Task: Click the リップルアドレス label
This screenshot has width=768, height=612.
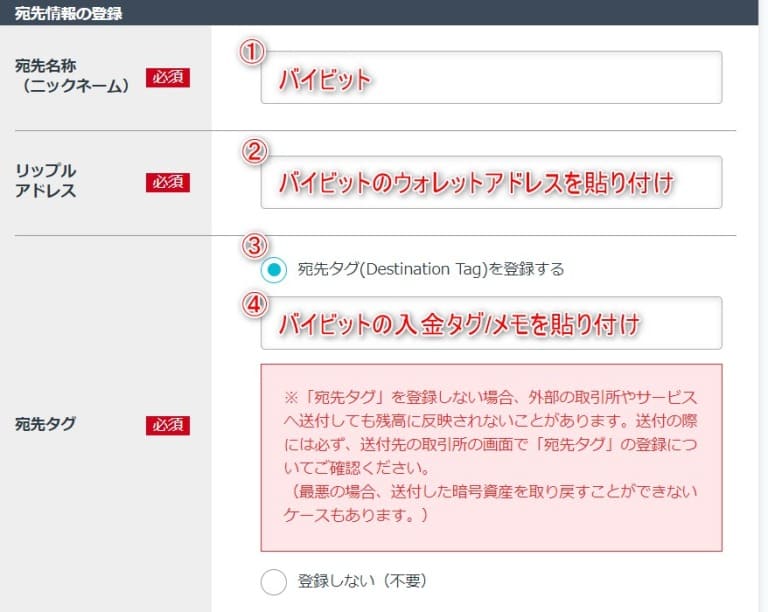Action: (46, 181)
